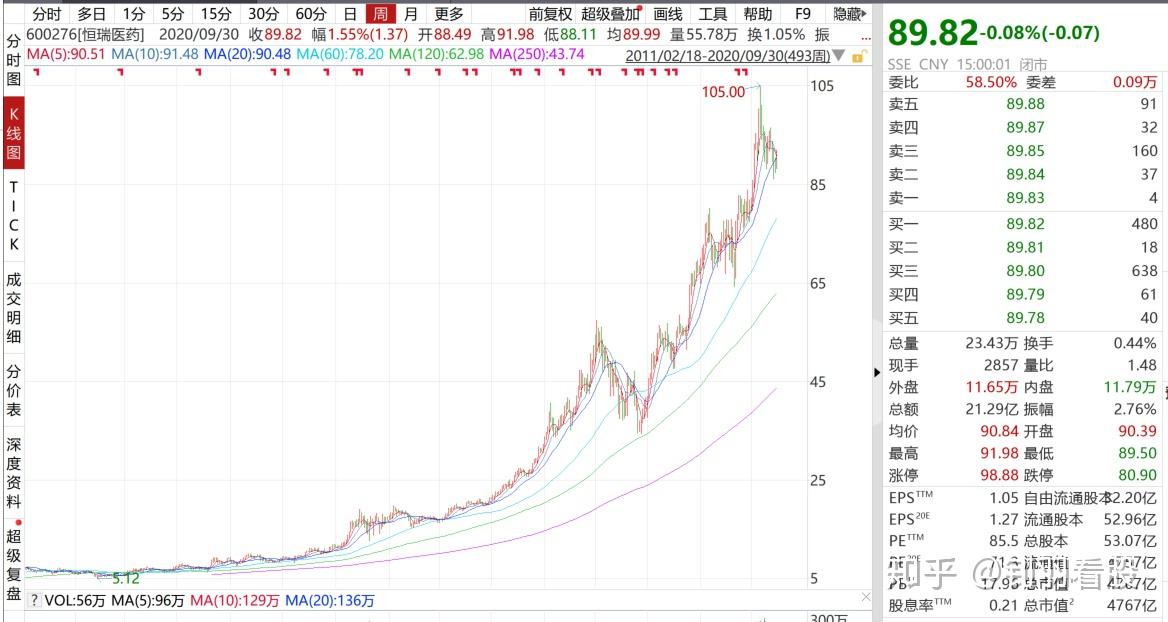Select the K线图 sidebar tab
Viewport: 1168px width, 622px height.
[x=14, y=133]
